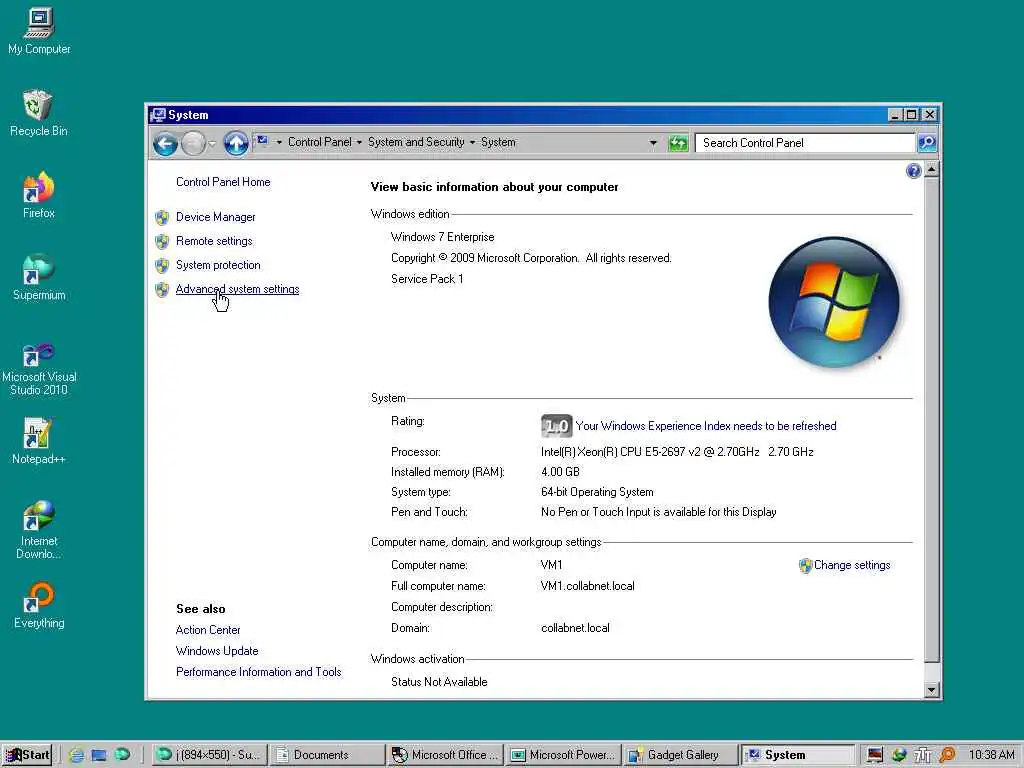Click System in the breadcrumb path
The height and width of the screenshot is (768, 1024).
pyautogui.click(x=498, y=142)
